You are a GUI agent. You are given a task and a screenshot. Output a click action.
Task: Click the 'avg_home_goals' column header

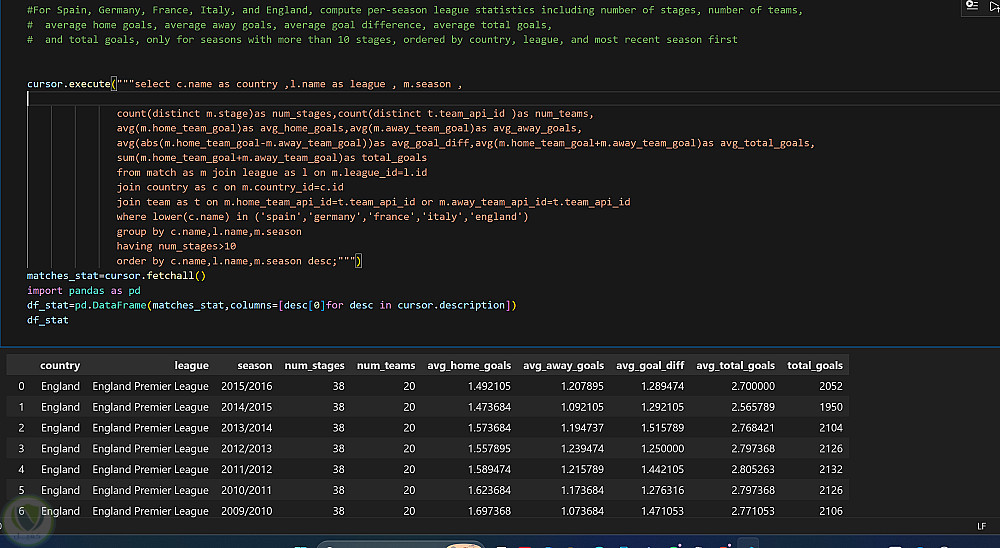(x=469, y=365)
